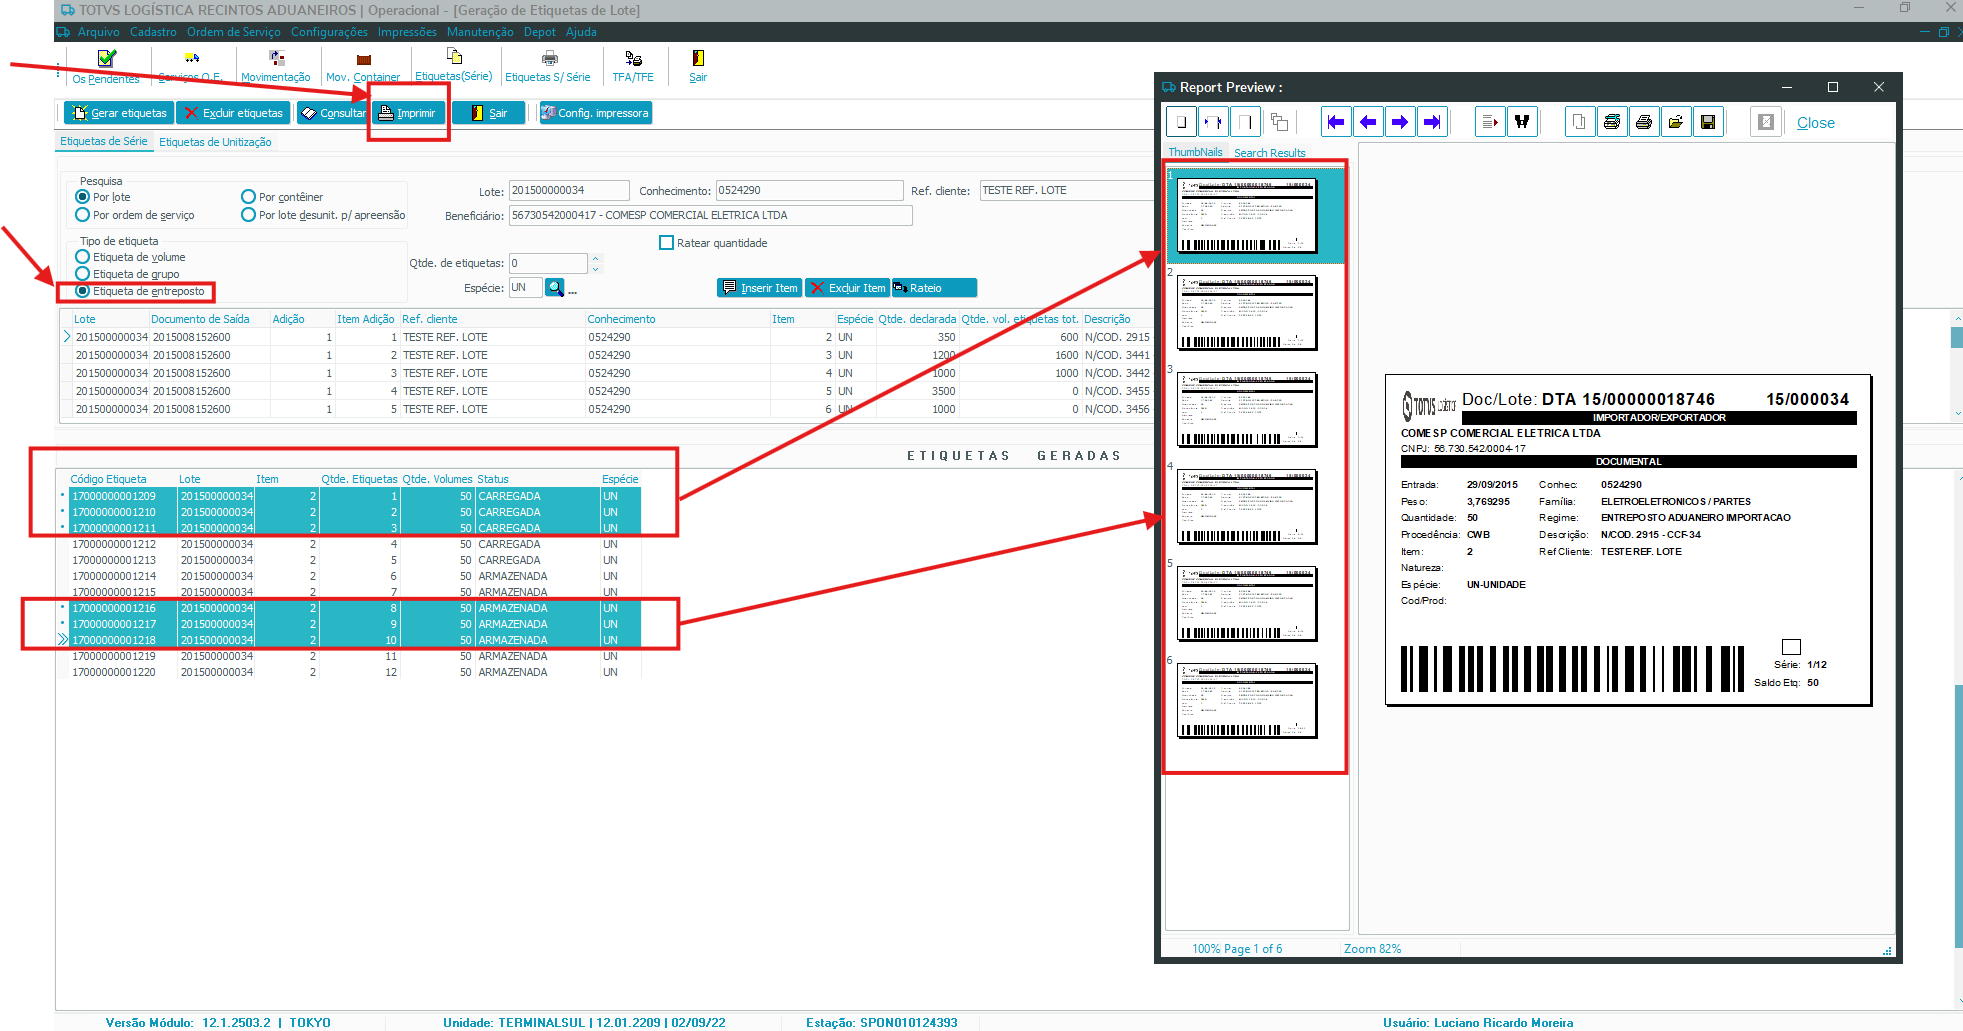Open Mov. Container toolbar icon

363,60
